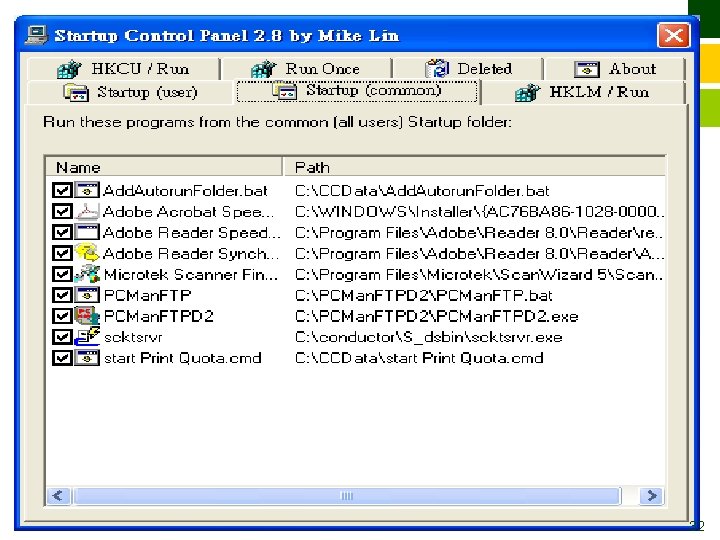Click the computer icon in the title bar
The width and height of the screenshot is (720, 540).
click(x=36, y=35)
